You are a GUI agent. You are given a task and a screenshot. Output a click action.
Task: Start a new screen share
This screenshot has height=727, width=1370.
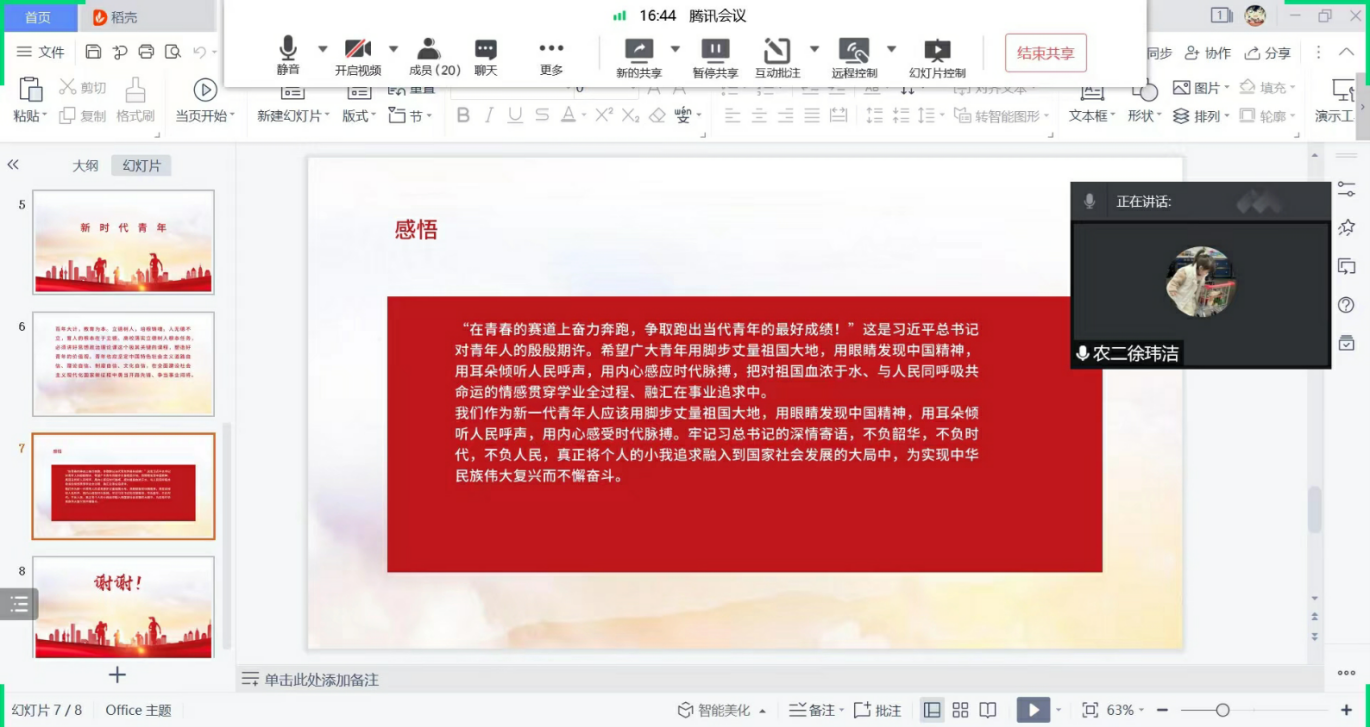pos(638,56)
